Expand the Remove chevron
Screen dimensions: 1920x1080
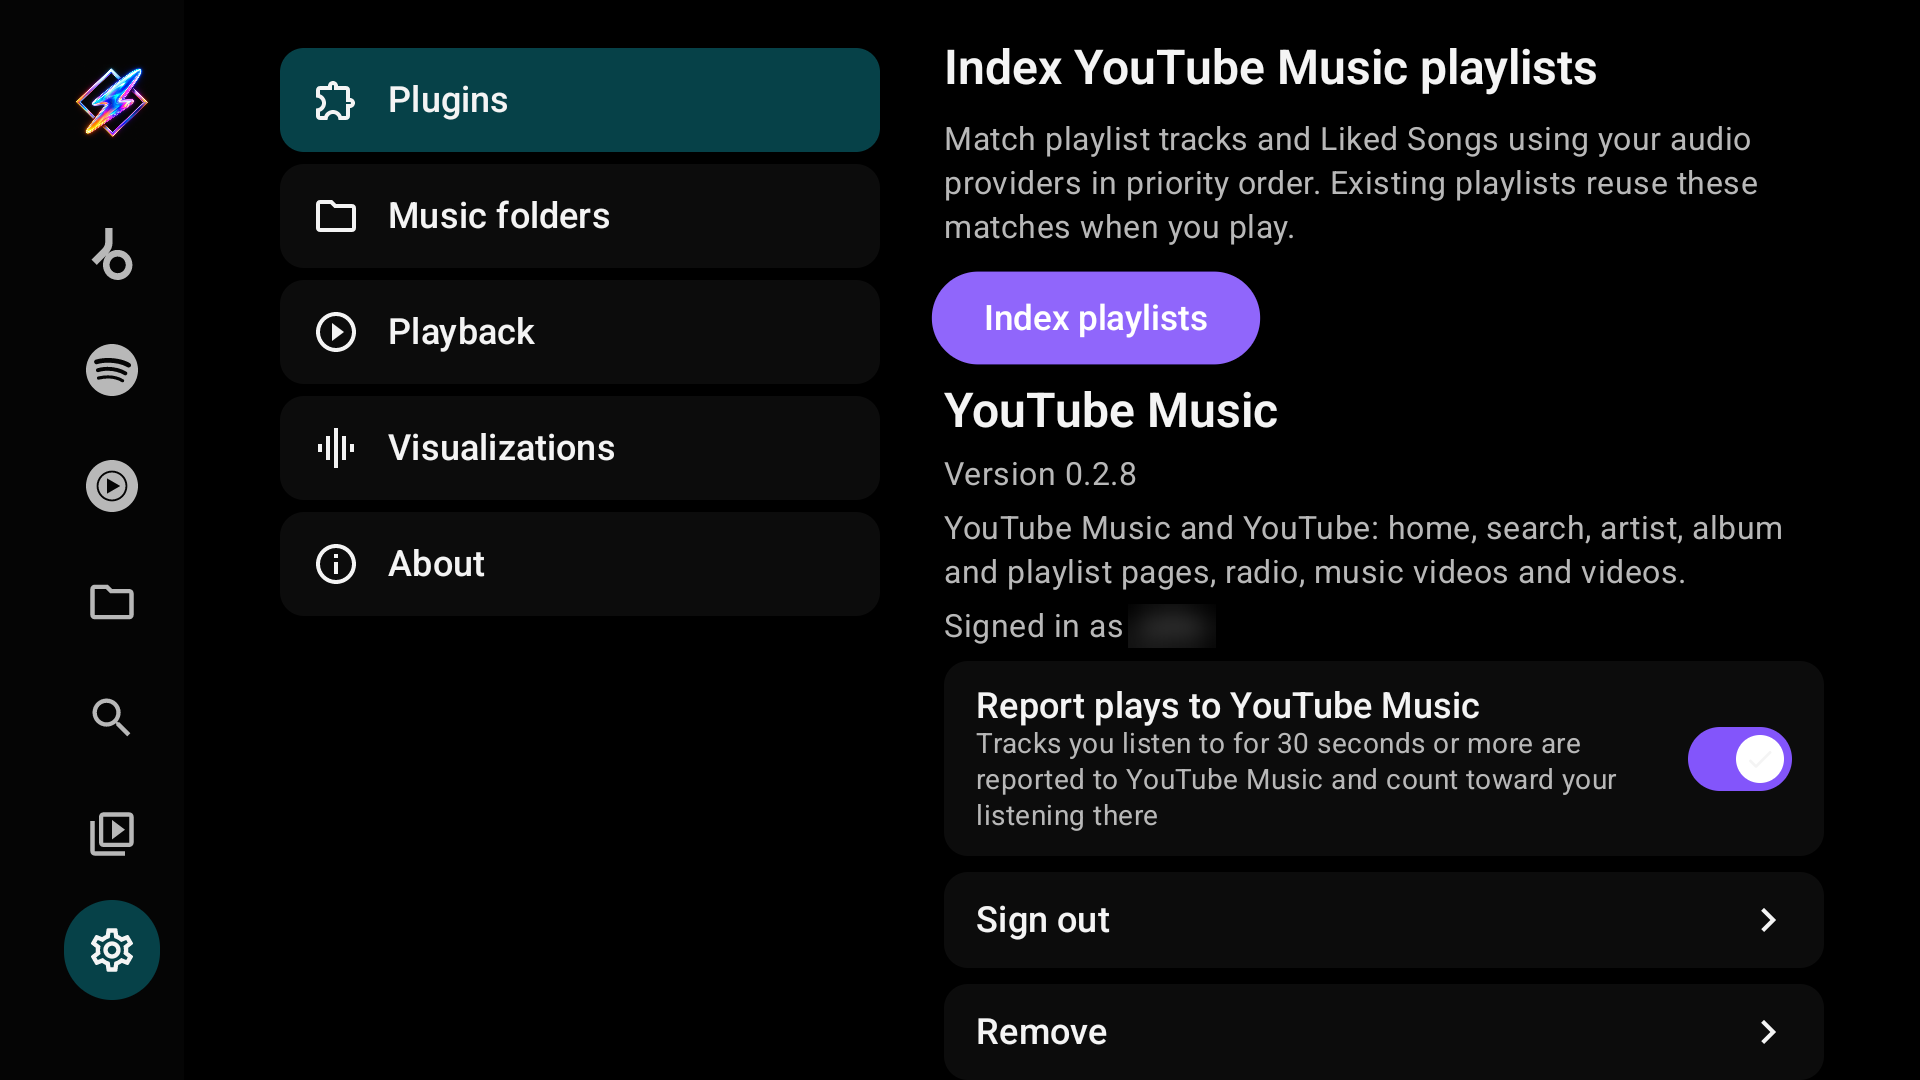coord(1768,1032)
